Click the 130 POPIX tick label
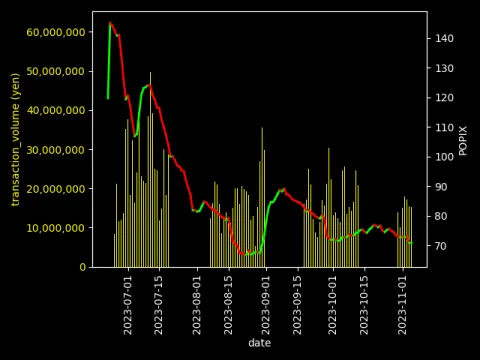Viewport: 480px width, 360px height. pos(445,68)
